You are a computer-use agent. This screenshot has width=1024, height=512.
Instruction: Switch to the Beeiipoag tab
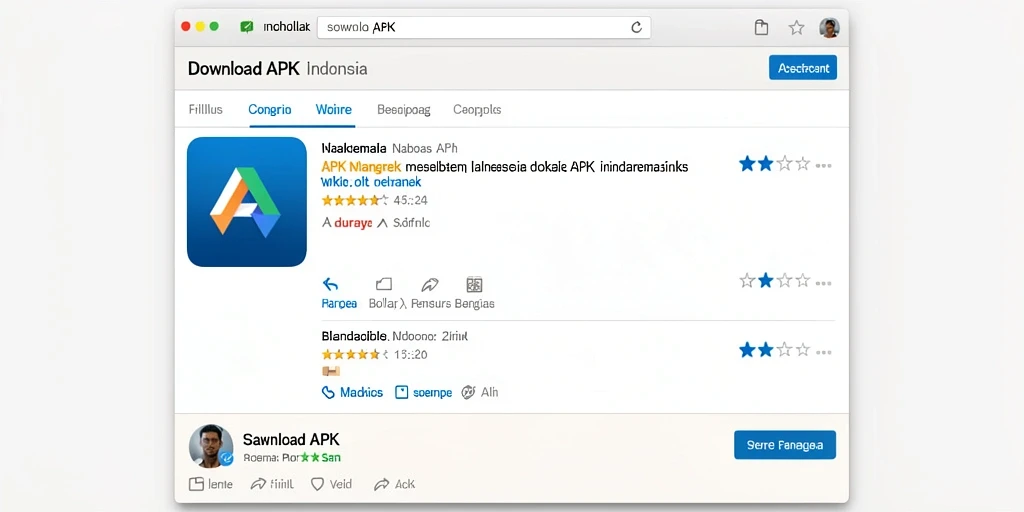[404, 110]
